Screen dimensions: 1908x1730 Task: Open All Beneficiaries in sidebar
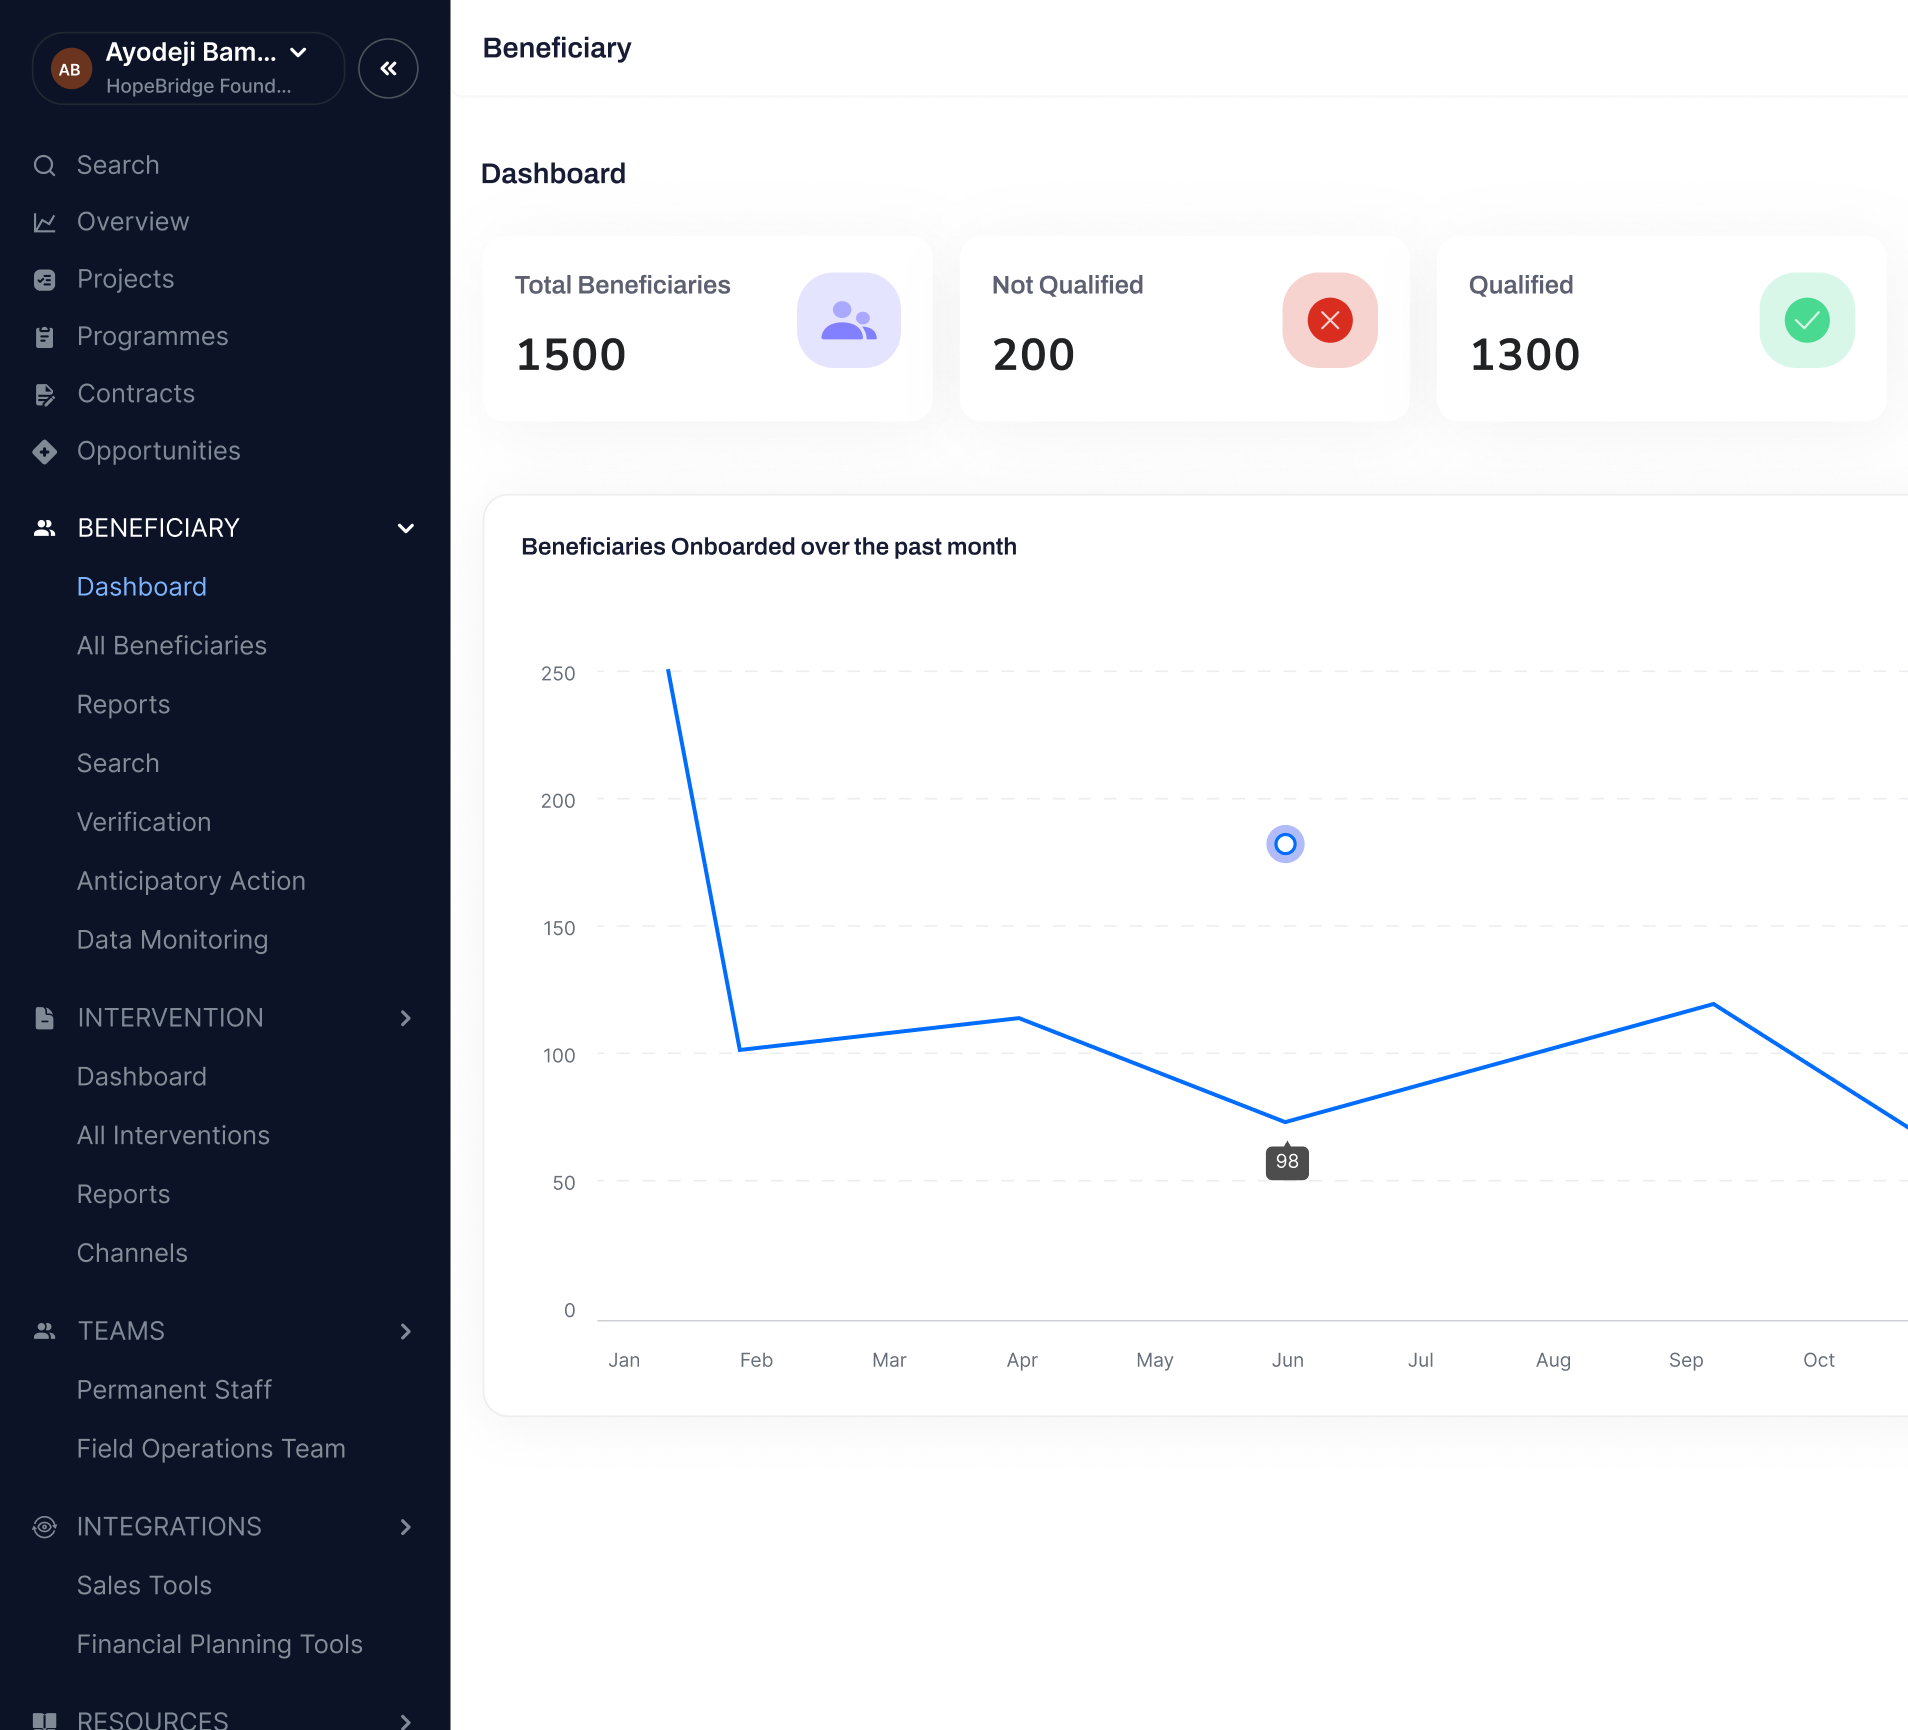[x=172, y=646]
